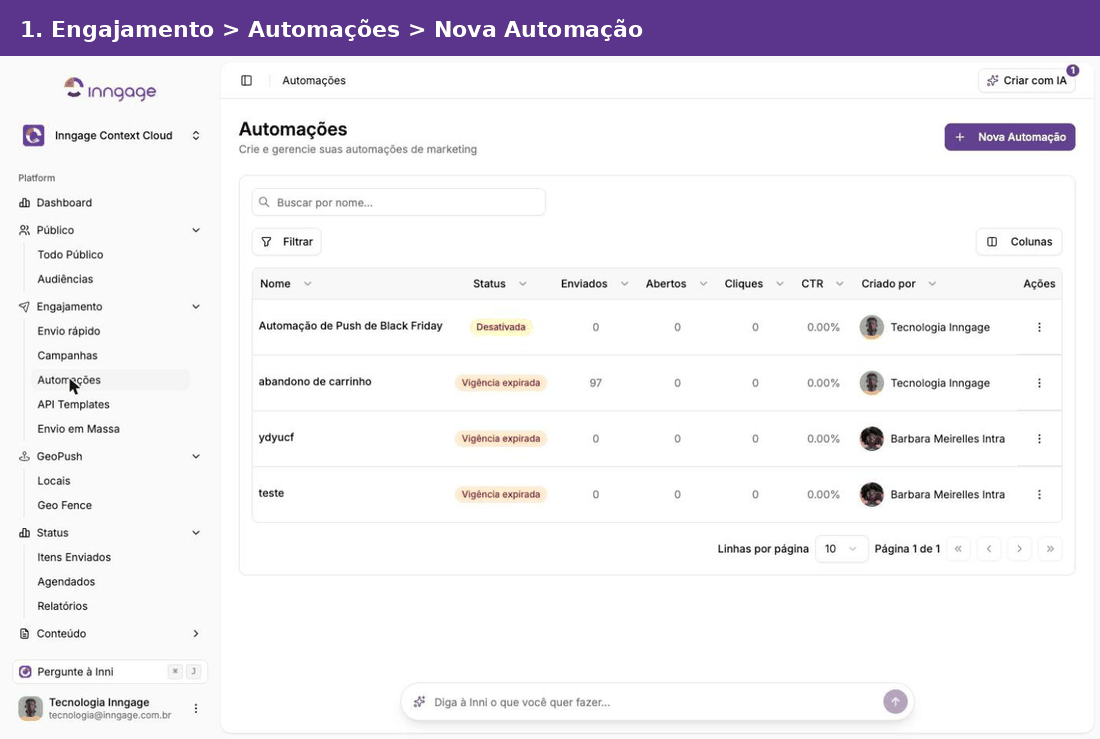Open Locais in sidebar
The height and width of the screenshot is (739, 1100).
coord(54,481)
